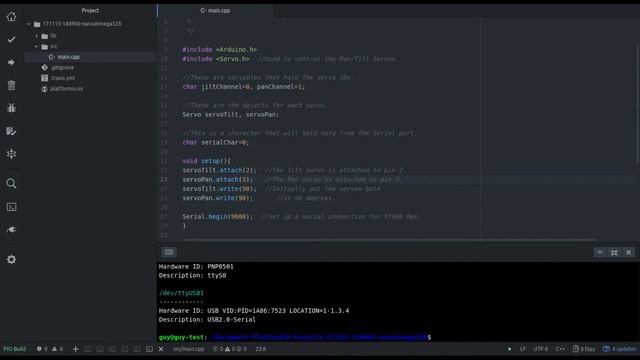Click the linter warnings triangle near file path
Image resolution: width=640 pixels, height=360 pixels.
pyautogui.click(x=227, y=349)
